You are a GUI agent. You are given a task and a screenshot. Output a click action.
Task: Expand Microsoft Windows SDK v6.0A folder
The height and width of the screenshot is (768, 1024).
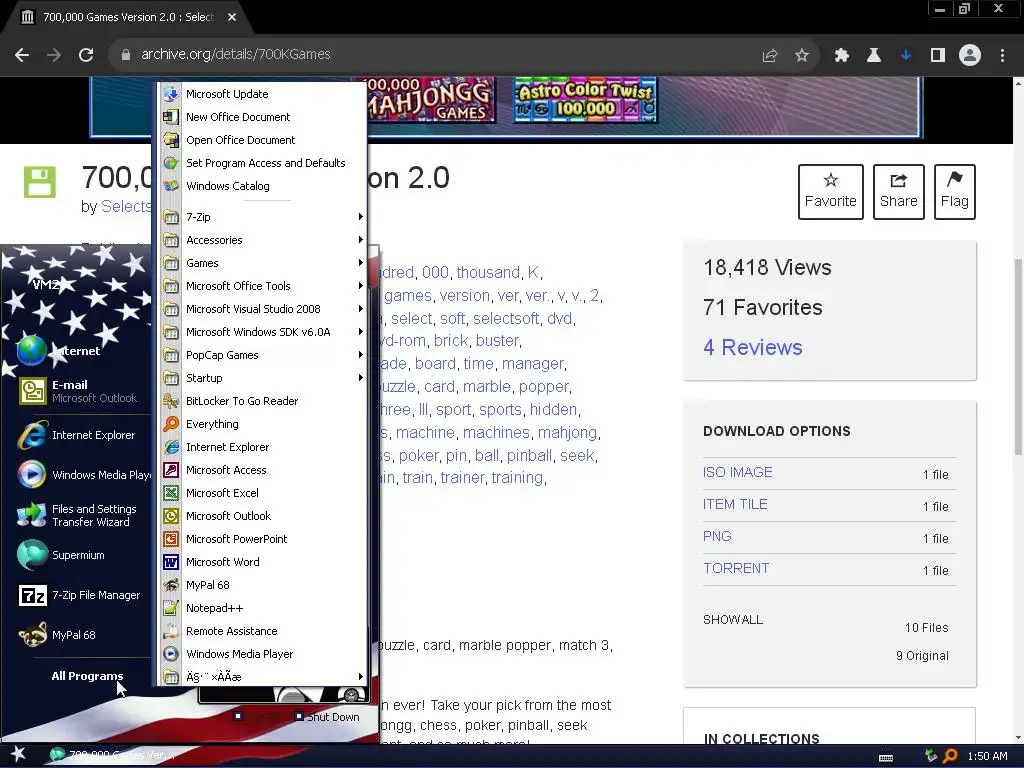click(263, 332)
